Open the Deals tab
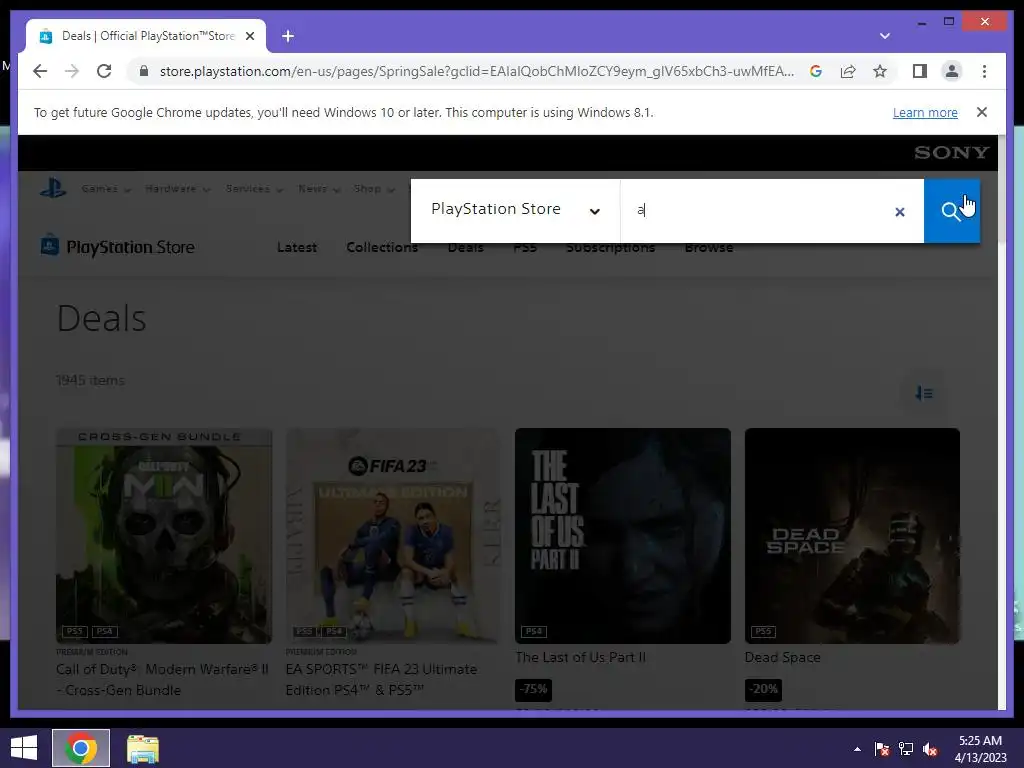This screenshot has height=768, width=1024. coord(466,248)
